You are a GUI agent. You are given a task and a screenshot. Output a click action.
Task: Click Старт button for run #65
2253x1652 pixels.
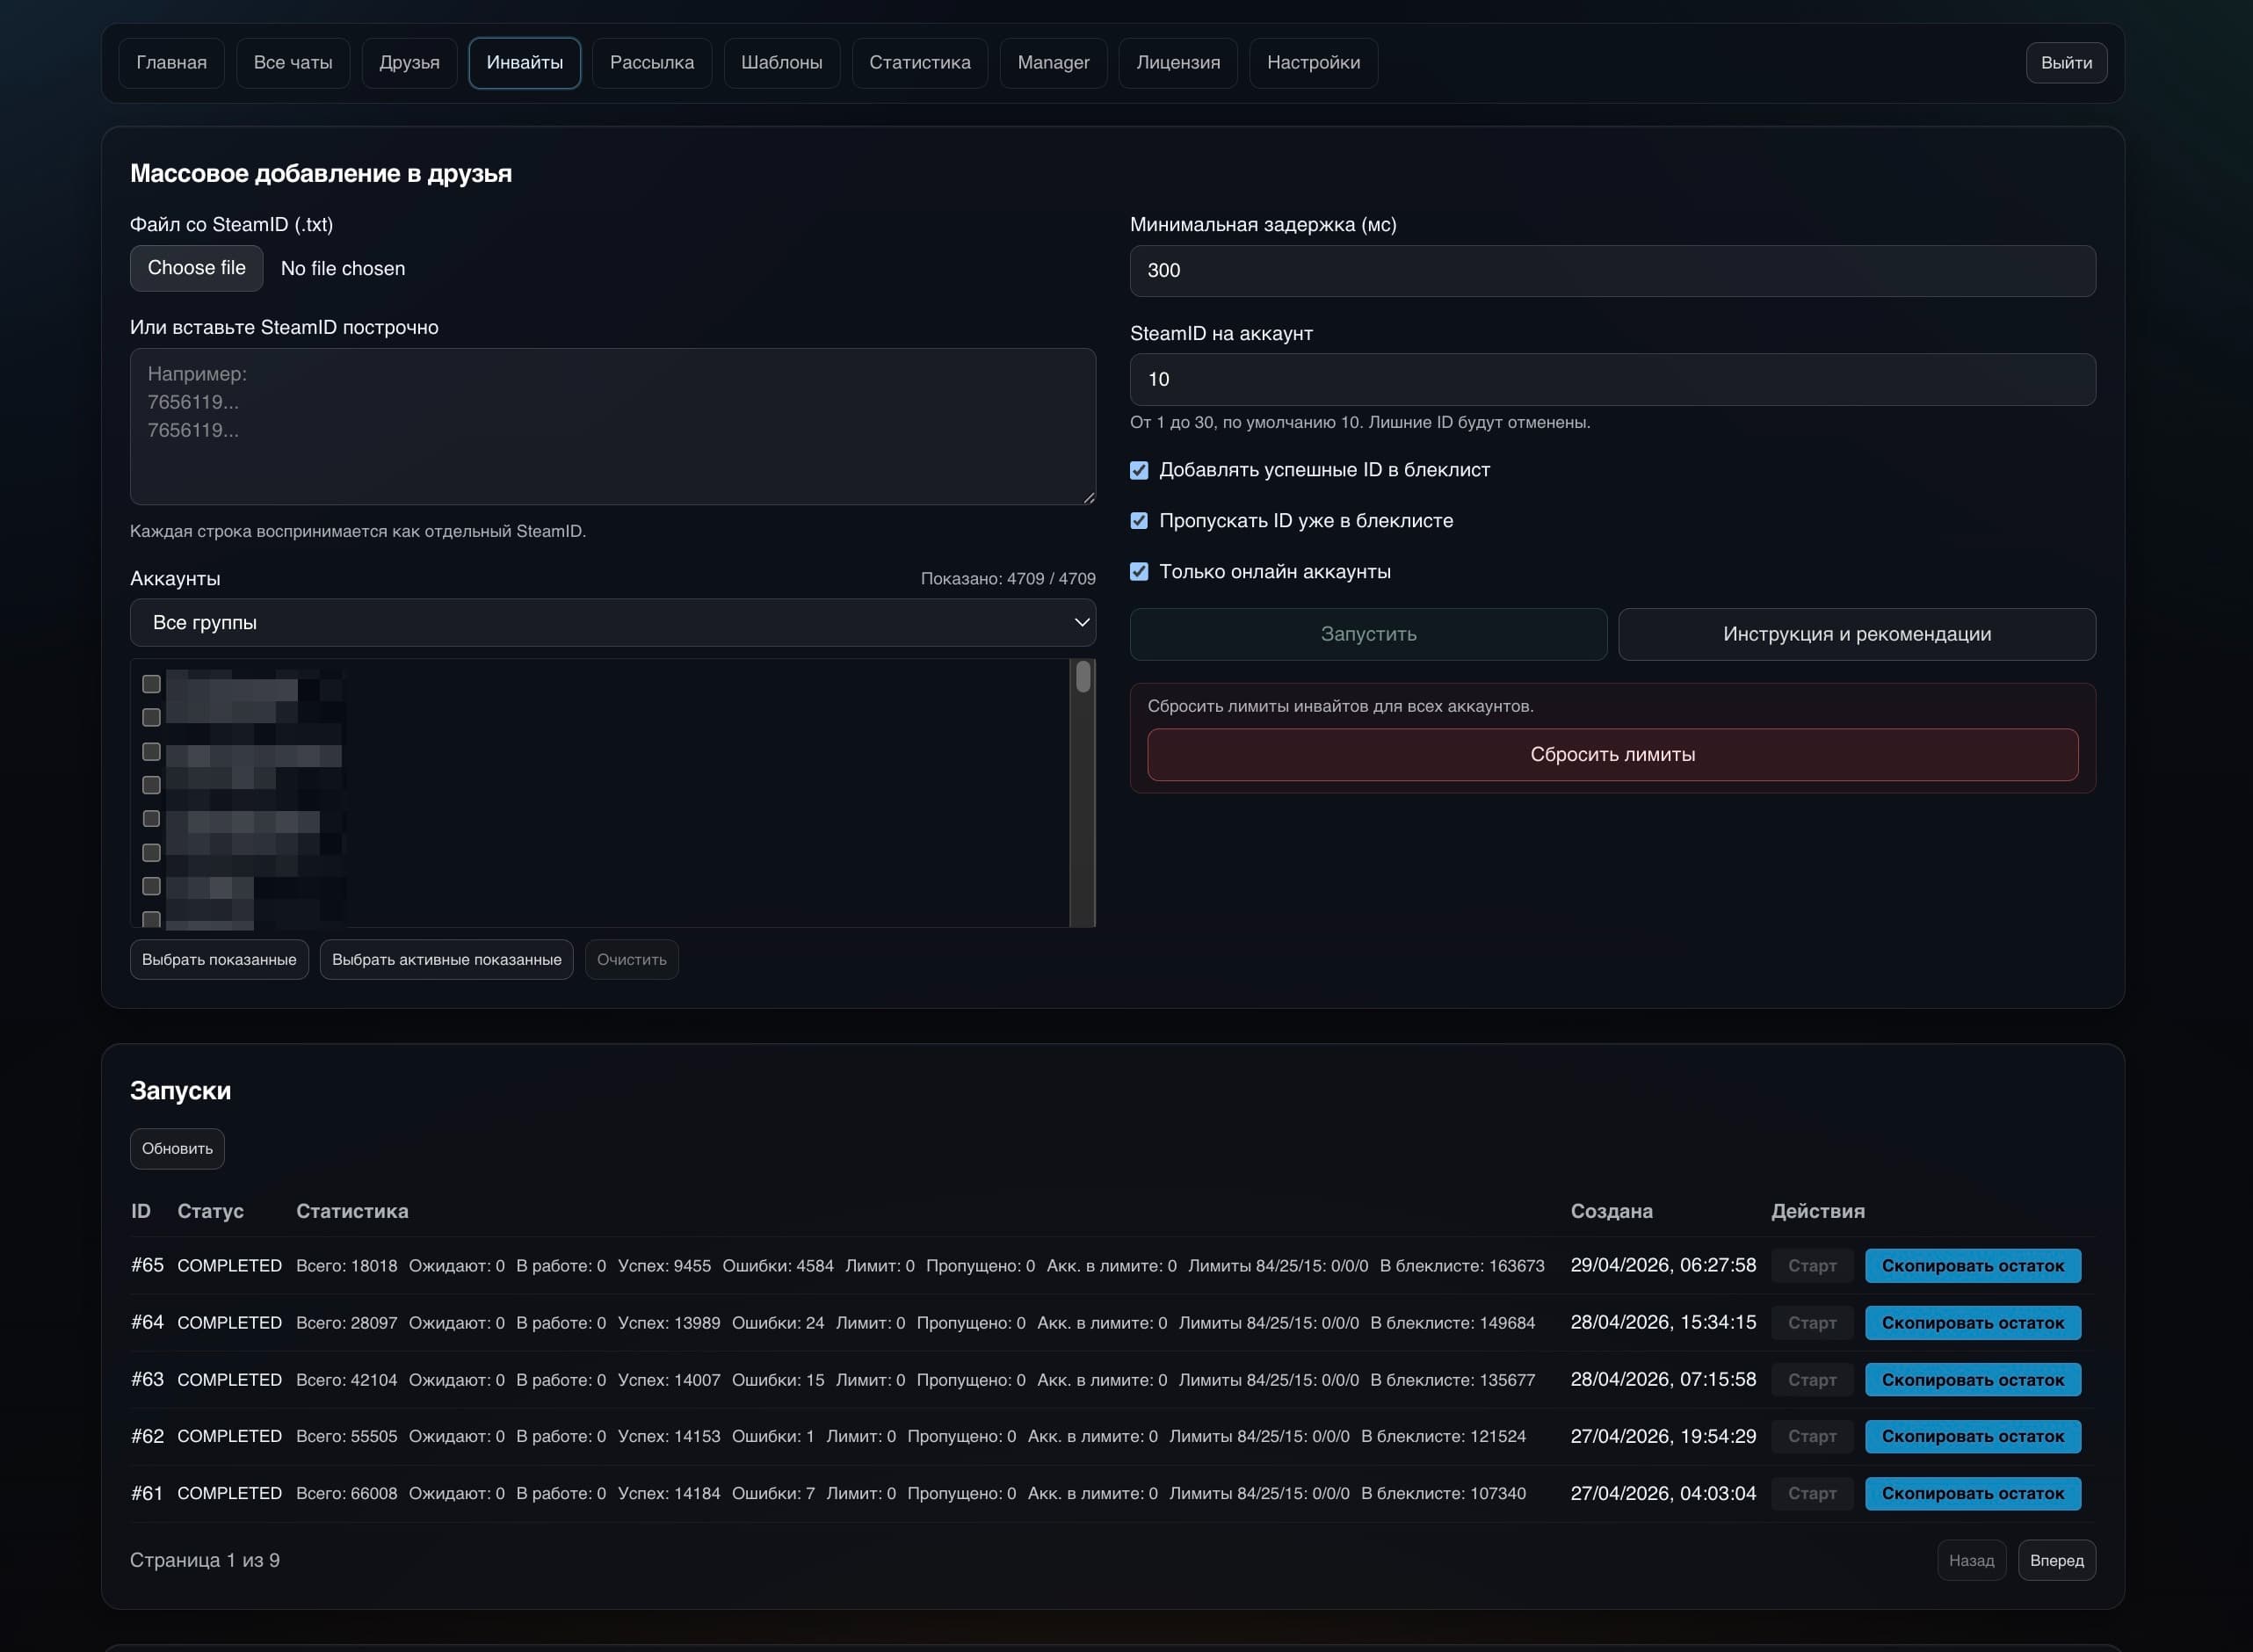click(1812, 1266)
